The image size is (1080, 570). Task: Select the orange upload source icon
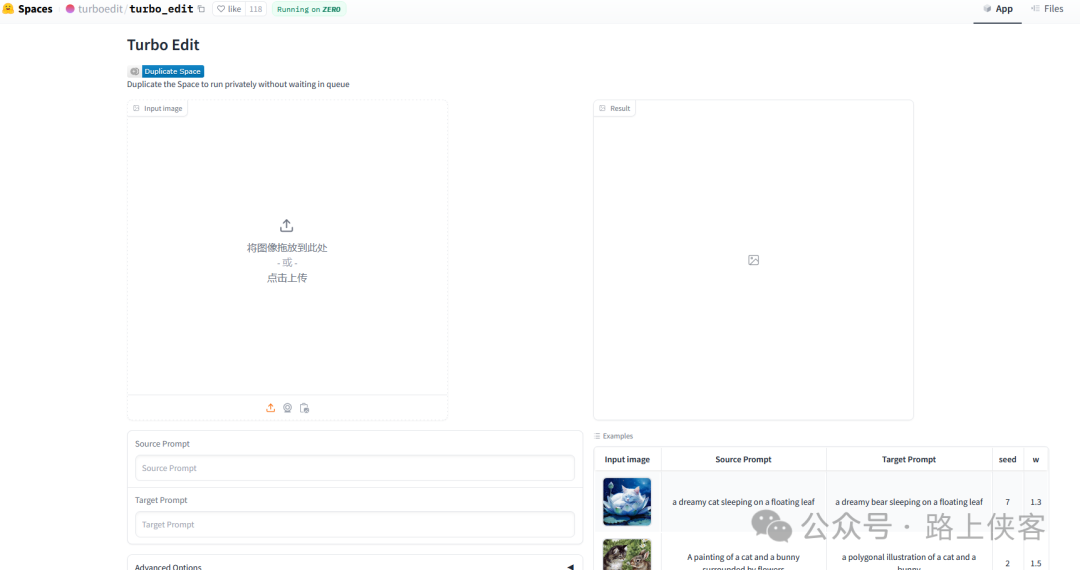click(x=271, y=408)
